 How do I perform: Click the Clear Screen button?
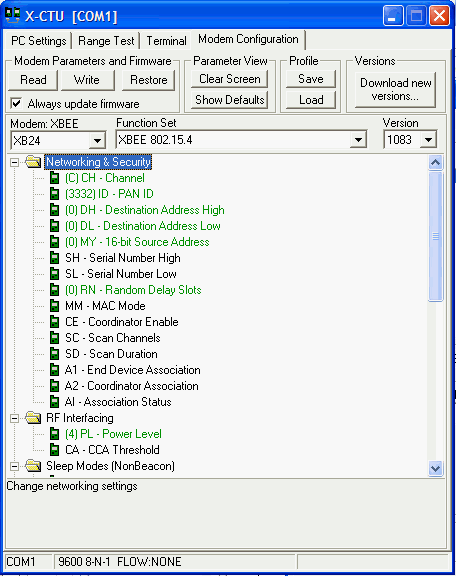click(230, 79)
